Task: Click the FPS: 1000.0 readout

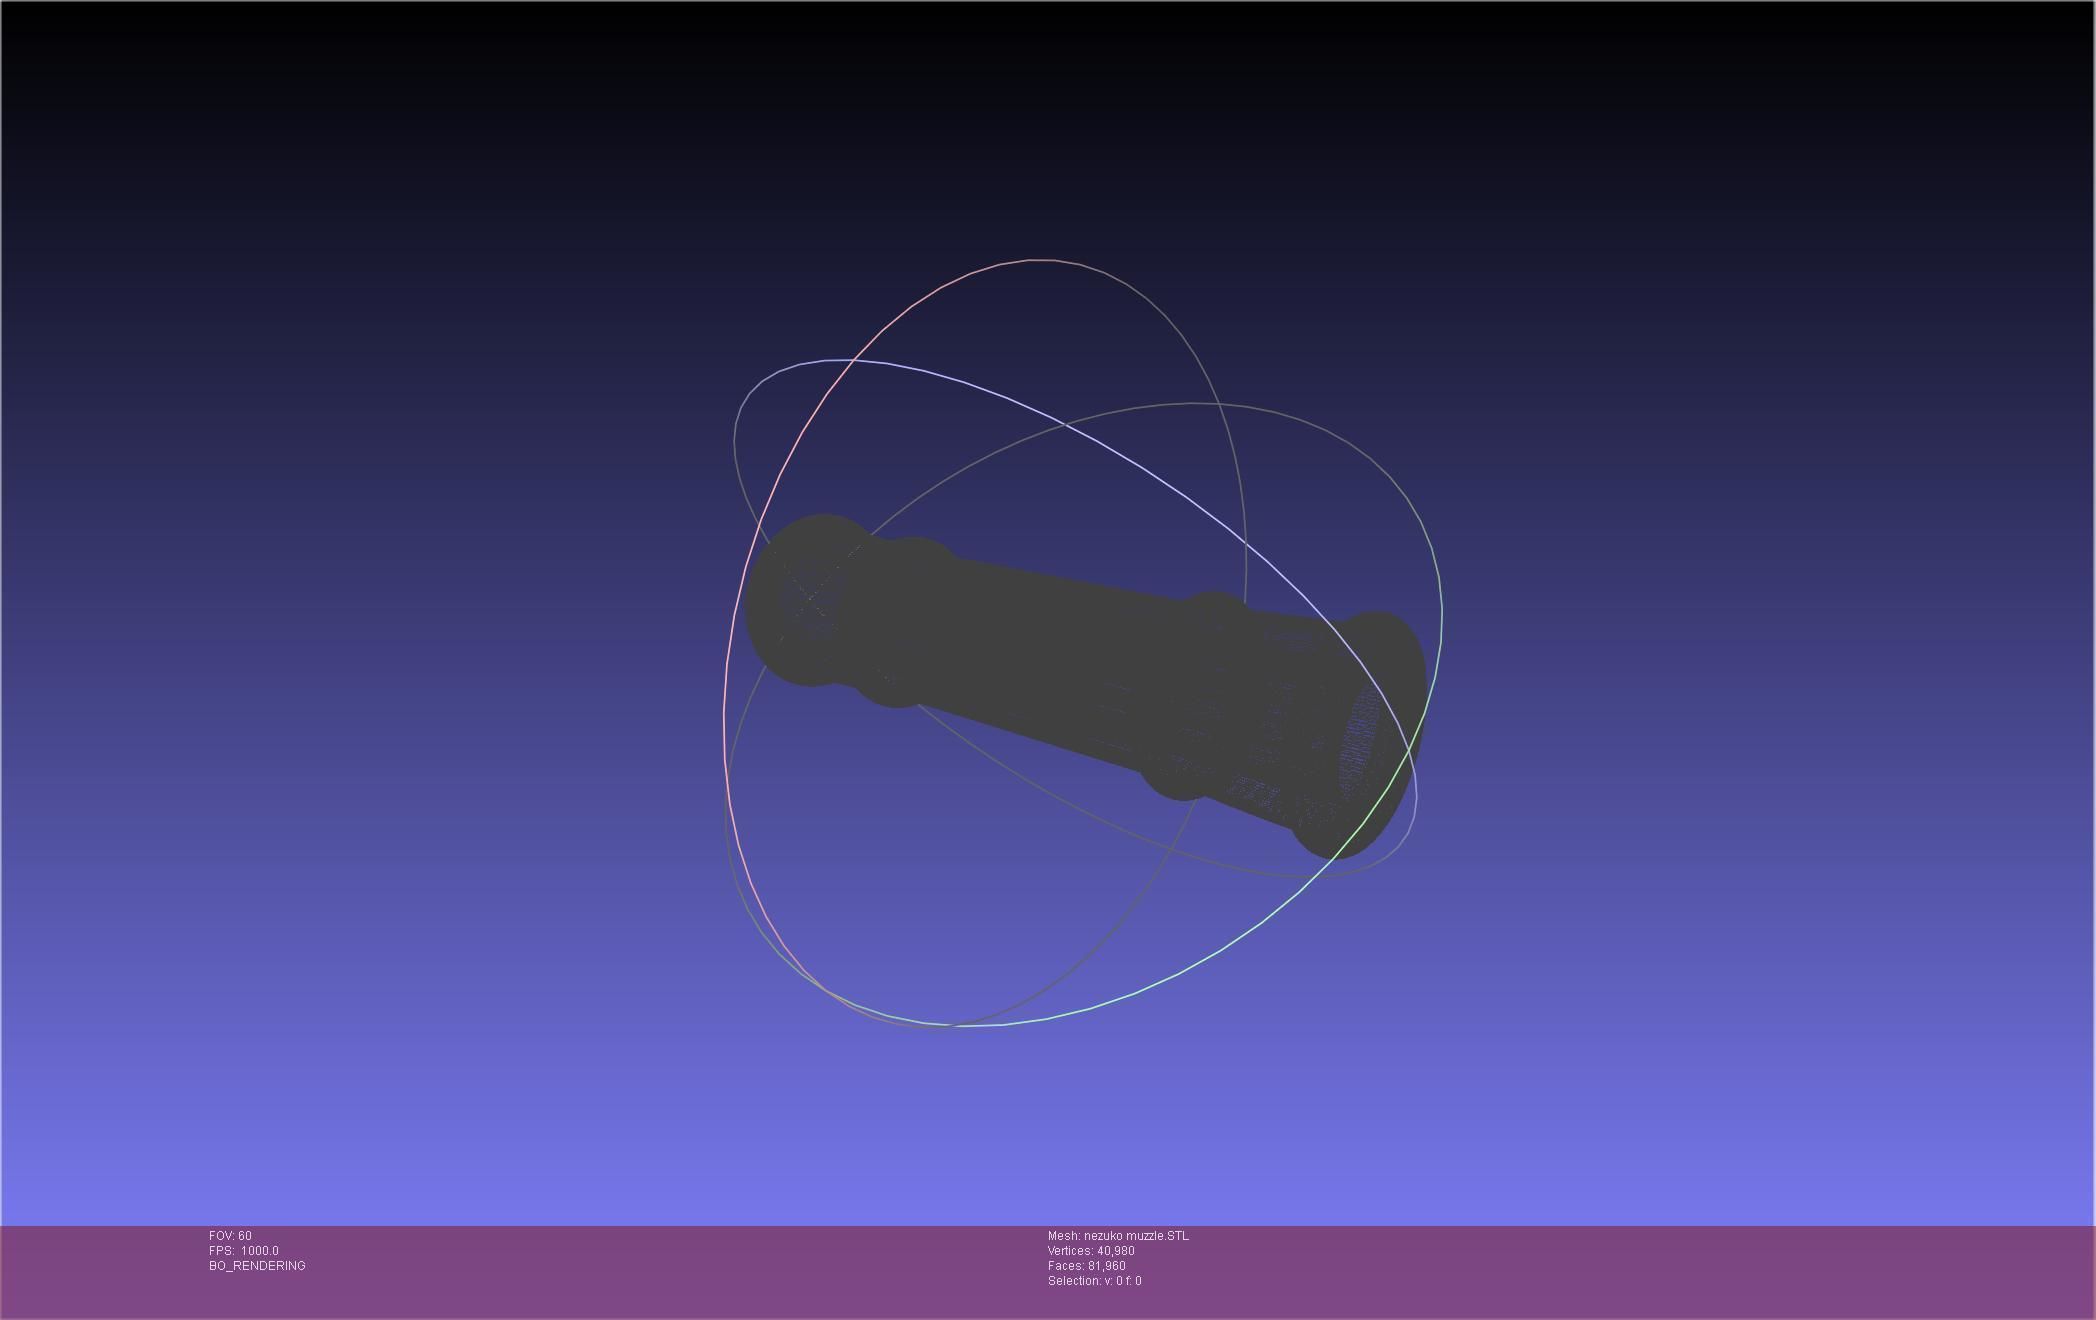Action: coord(244,1251)
